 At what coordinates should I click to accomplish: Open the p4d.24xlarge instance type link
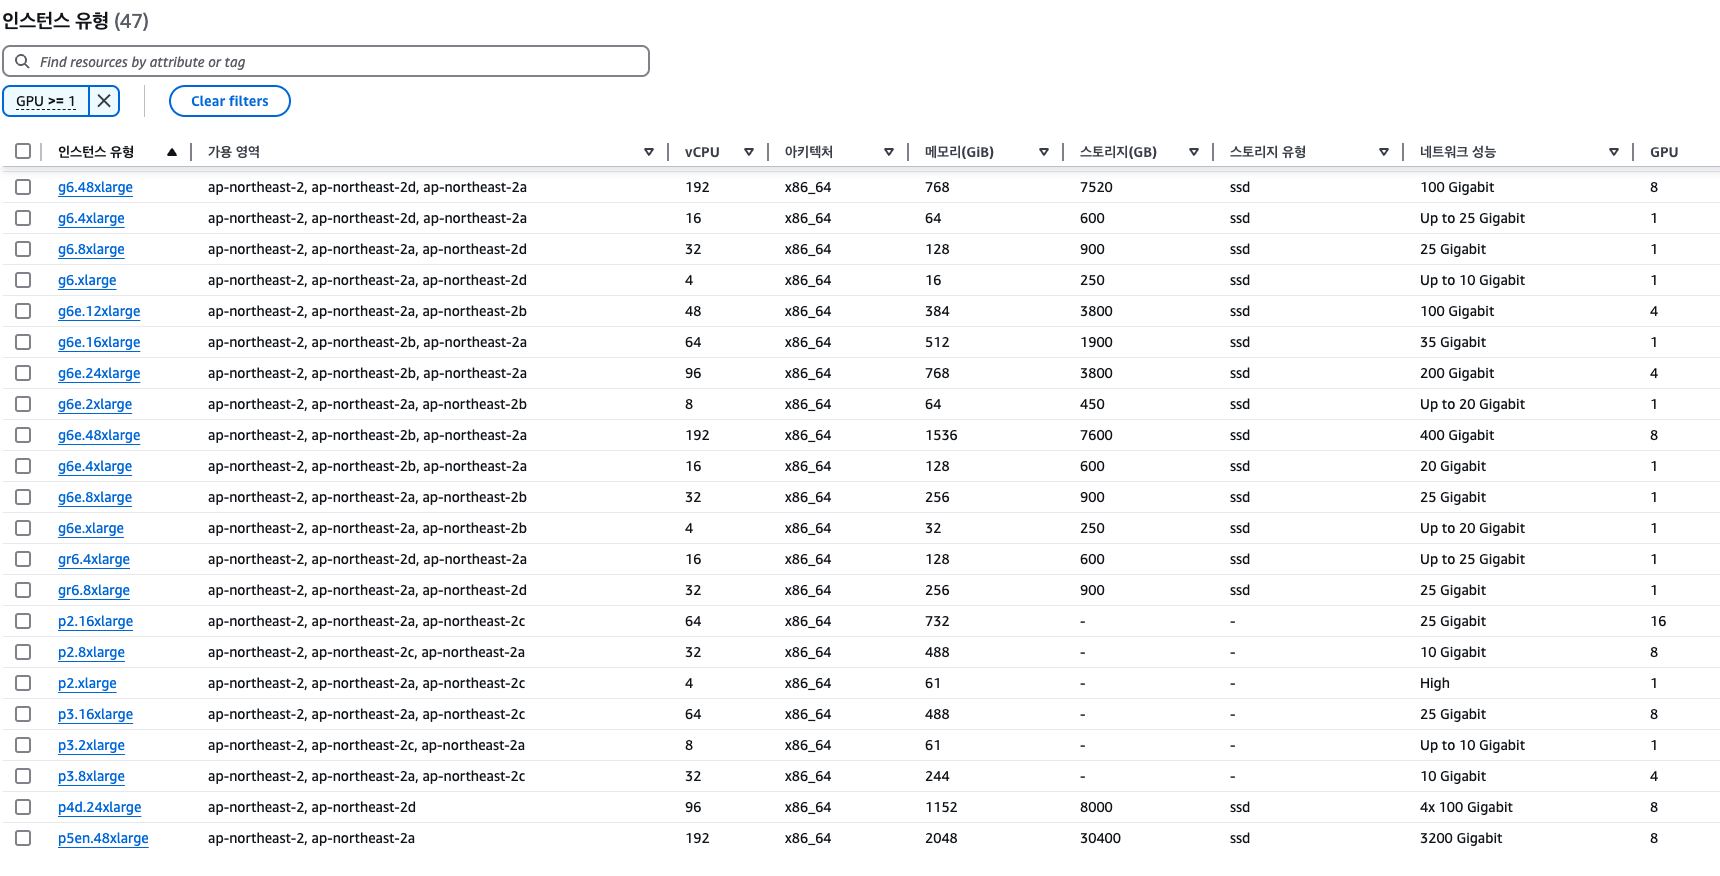click(100, 807)
